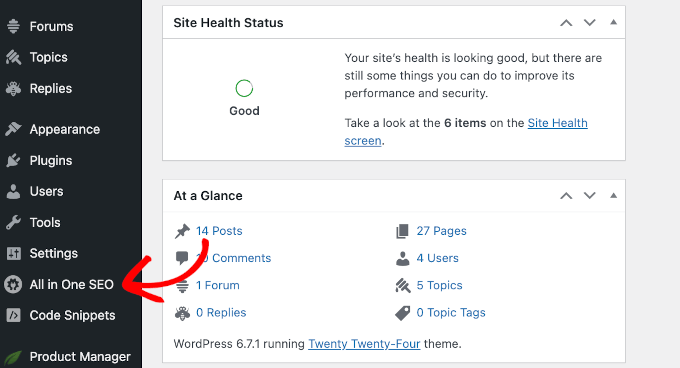Click the Users person icon in sidebar
The height and width of the screenshot is (368, 680).
(13, 191)
